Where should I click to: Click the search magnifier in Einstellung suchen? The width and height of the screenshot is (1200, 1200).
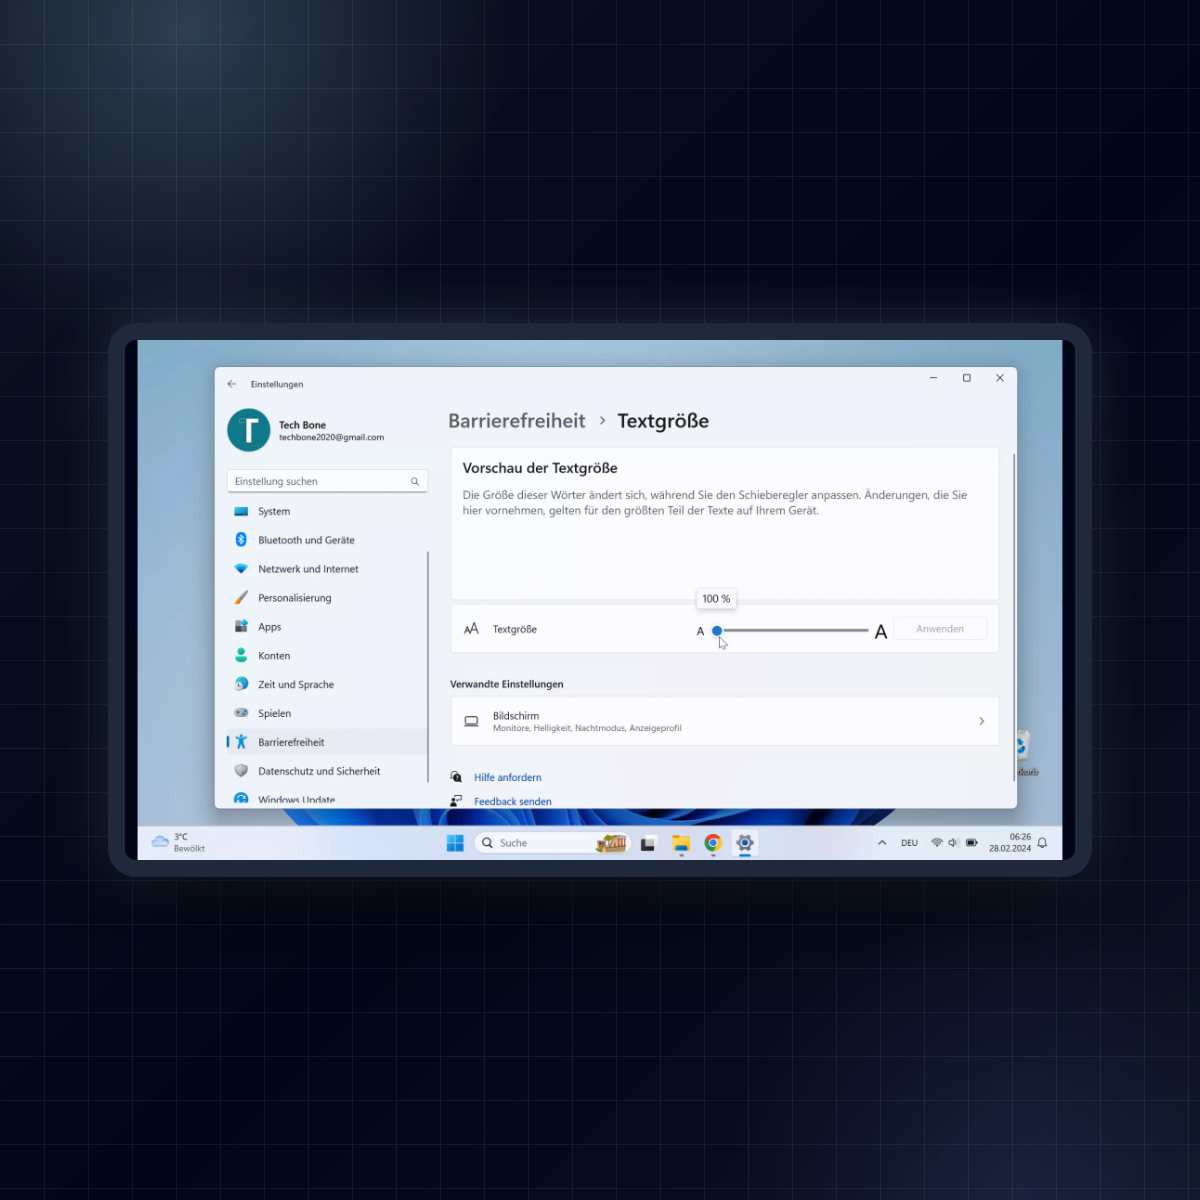415,482
